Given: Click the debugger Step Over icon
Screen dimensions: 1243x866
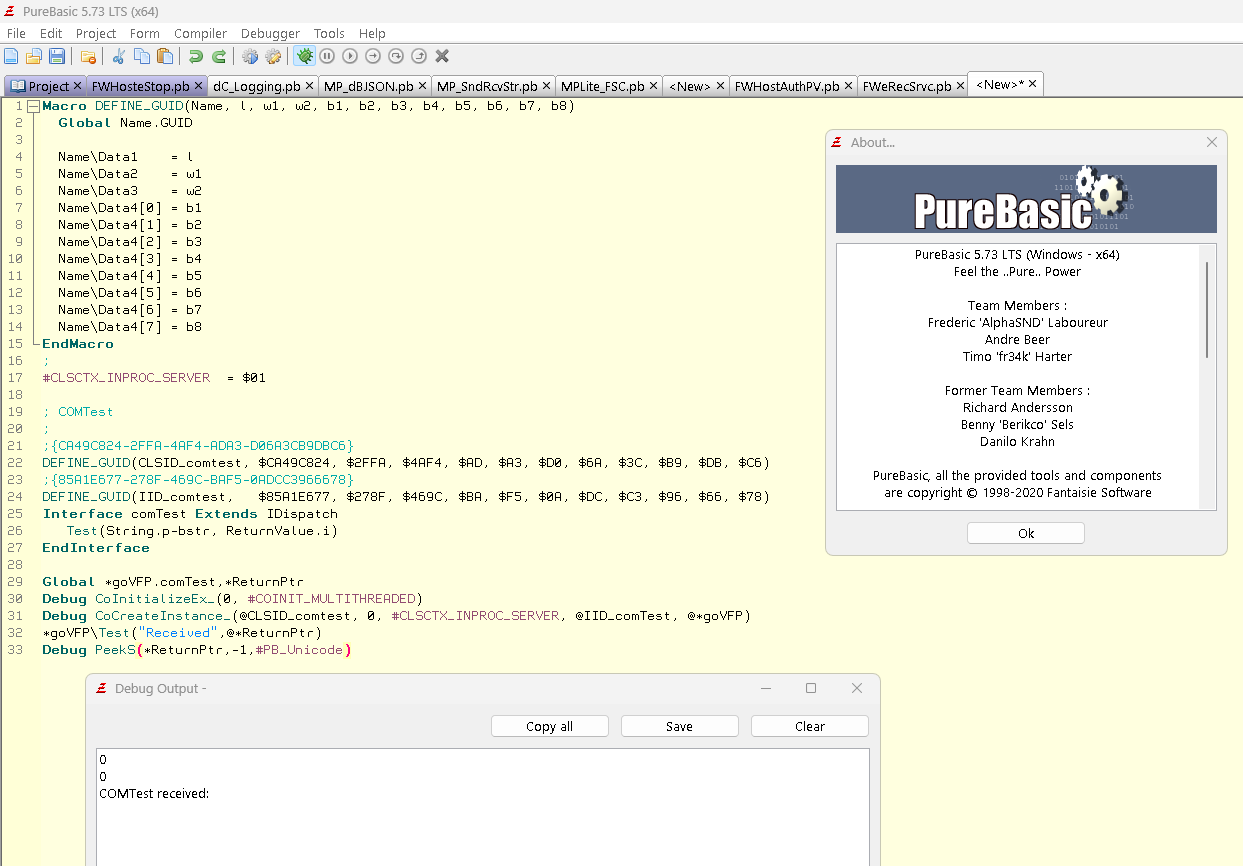Looking at the screenshot, I should coord(396,56).
